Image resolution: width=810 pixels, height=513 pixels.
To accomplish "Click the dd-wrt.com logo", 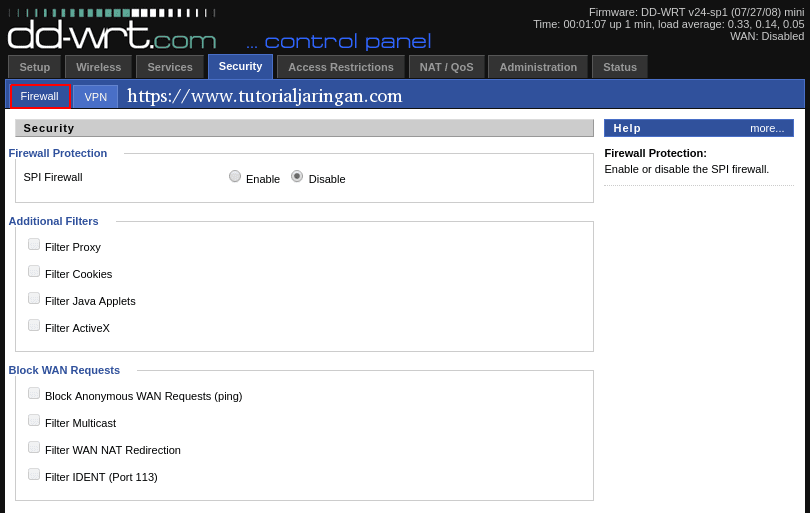I will 112,29.
